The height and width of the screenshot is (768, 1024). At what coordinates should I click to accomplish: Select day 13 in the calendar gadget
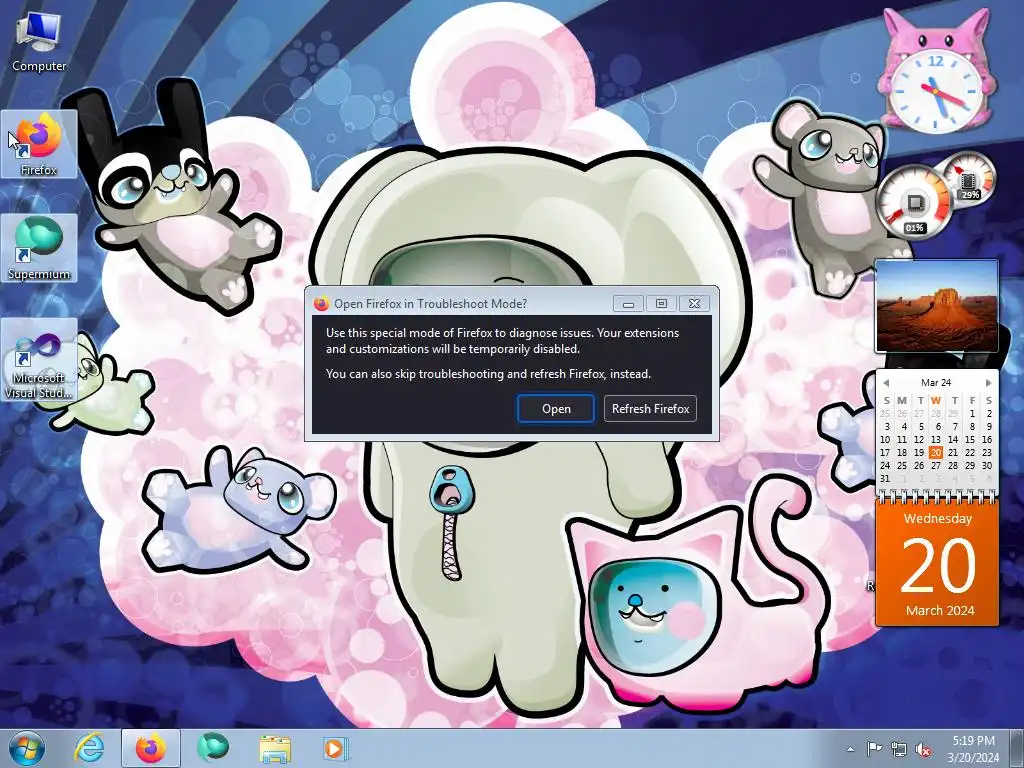pyautogui.click(x=936, y=440)
